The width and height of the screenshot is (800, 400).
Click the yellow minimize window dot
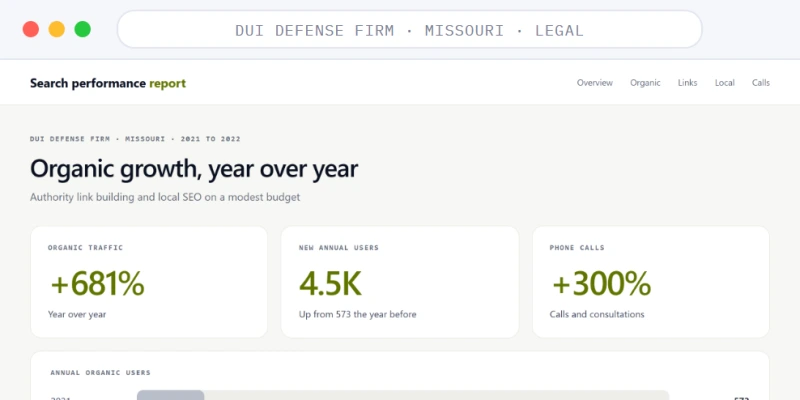click(x=57, y=29)
